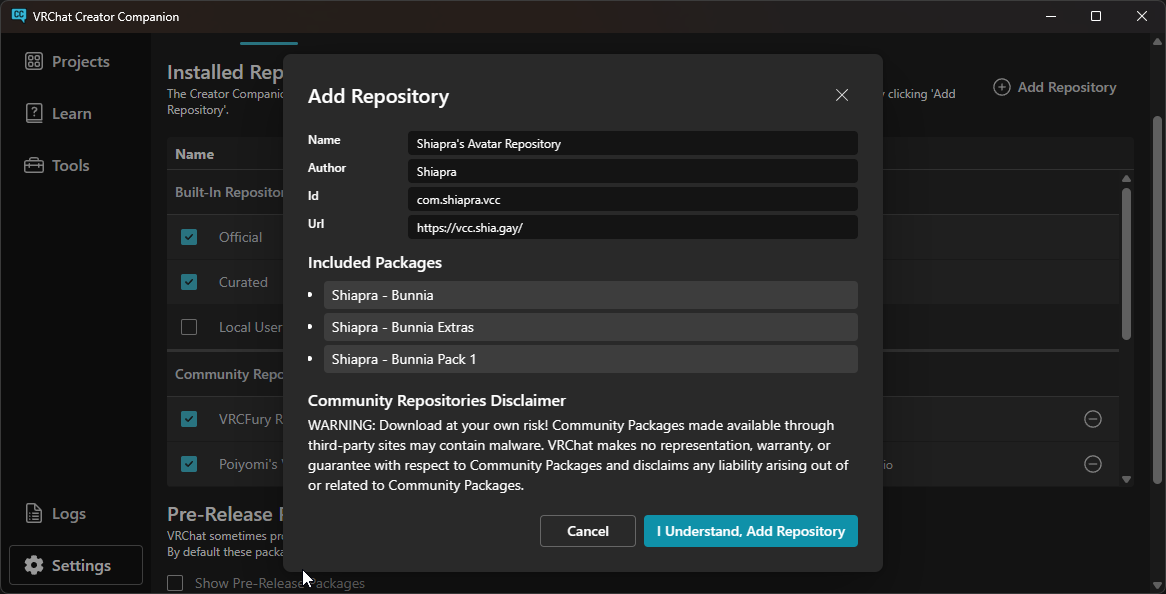Disable the VRCFury repository checkbox
The width and height of the screenshot is (1166, 594).
[x=189, y=419]
